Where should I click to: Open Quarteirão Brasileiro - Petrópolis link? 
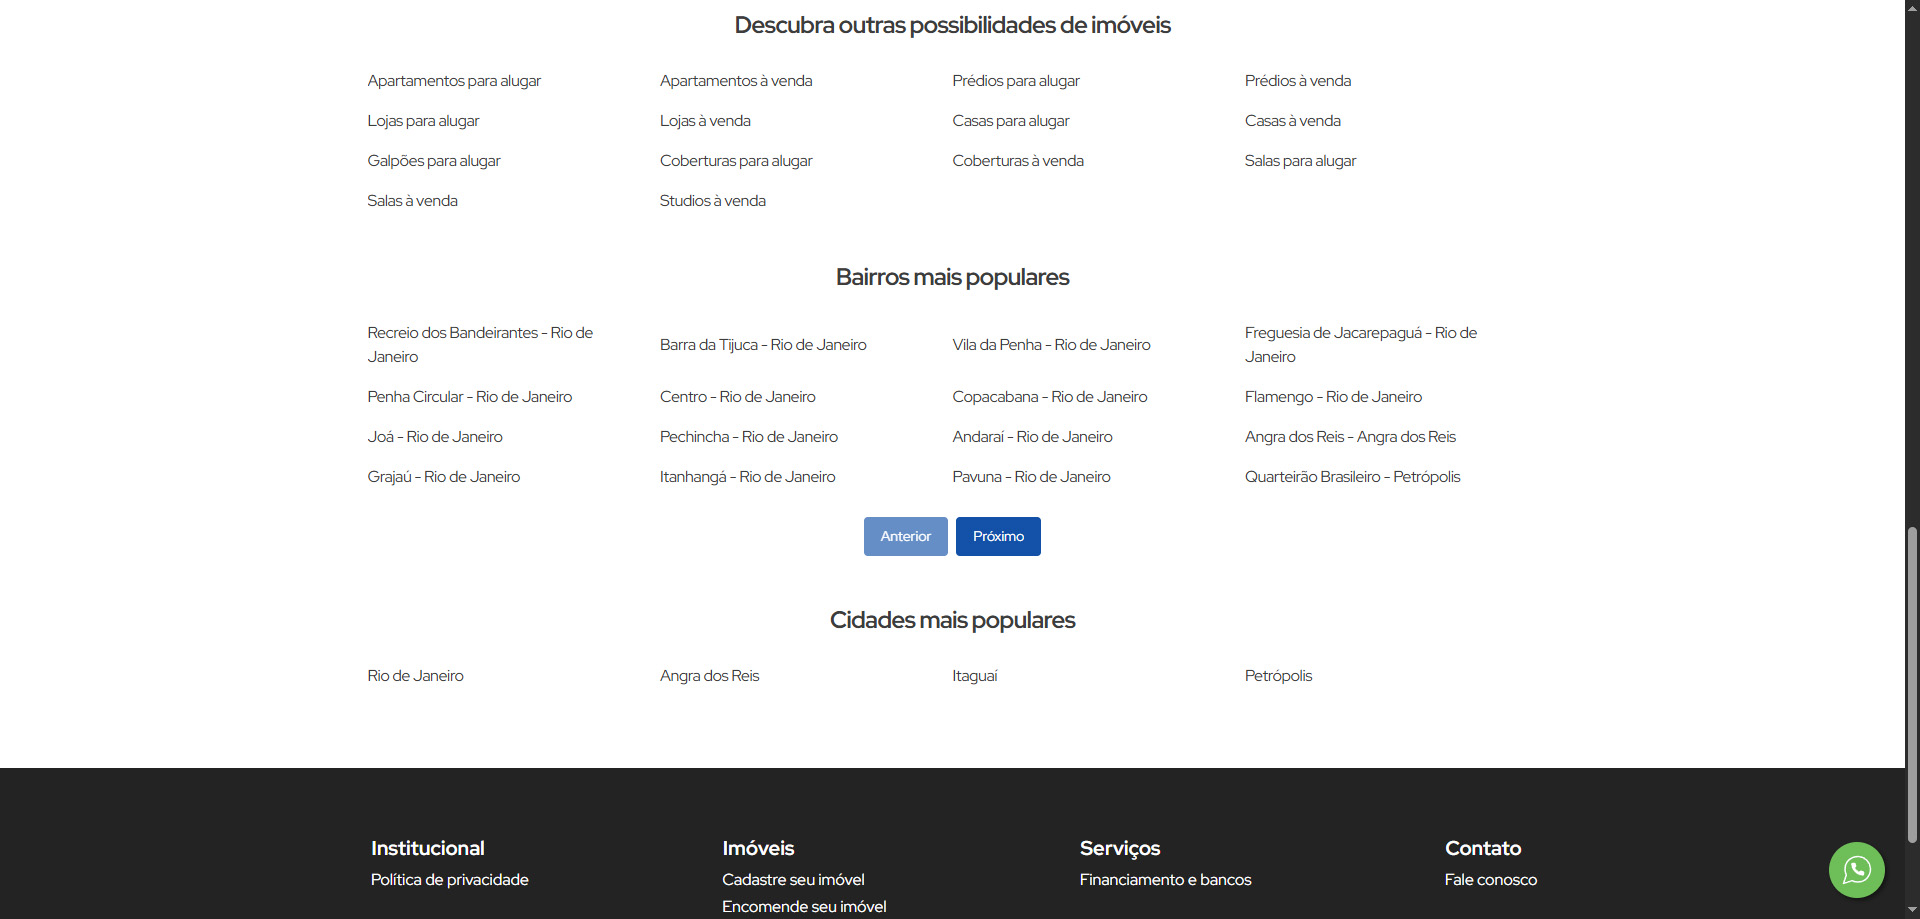point(1351,477)
